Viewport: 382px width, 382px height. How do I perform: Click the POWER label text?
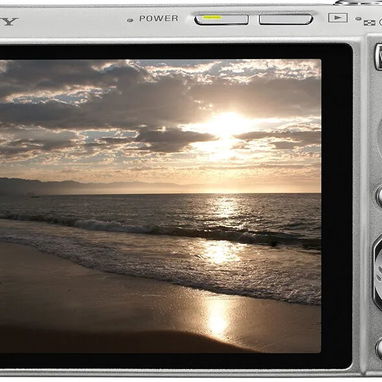[x=159, y=19]
